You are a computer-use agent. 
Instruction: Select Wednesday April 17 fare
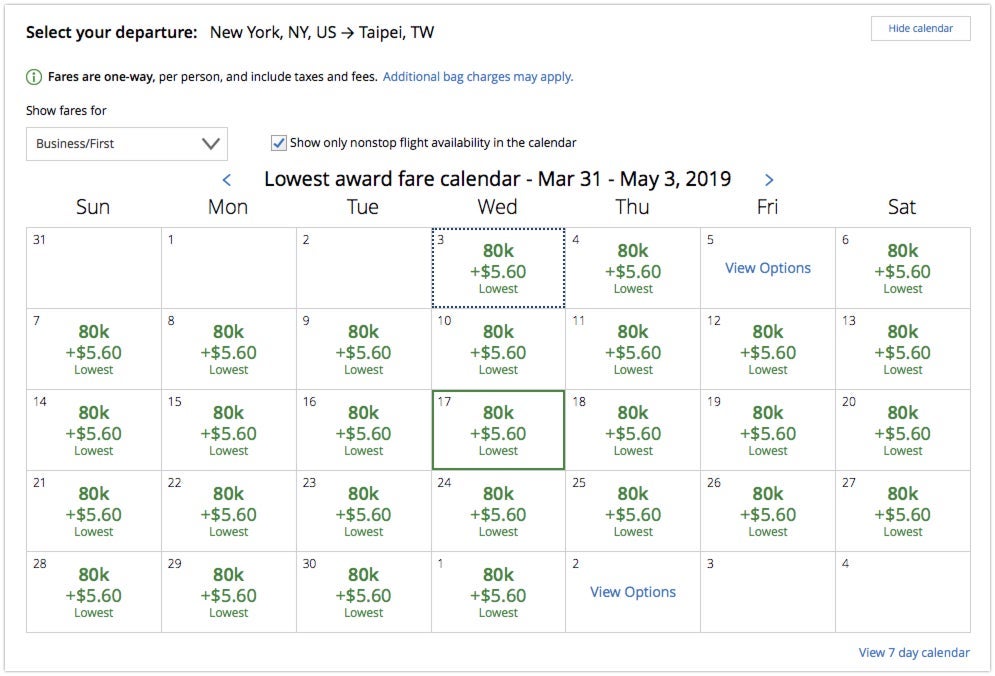click(x=498, y=430)
